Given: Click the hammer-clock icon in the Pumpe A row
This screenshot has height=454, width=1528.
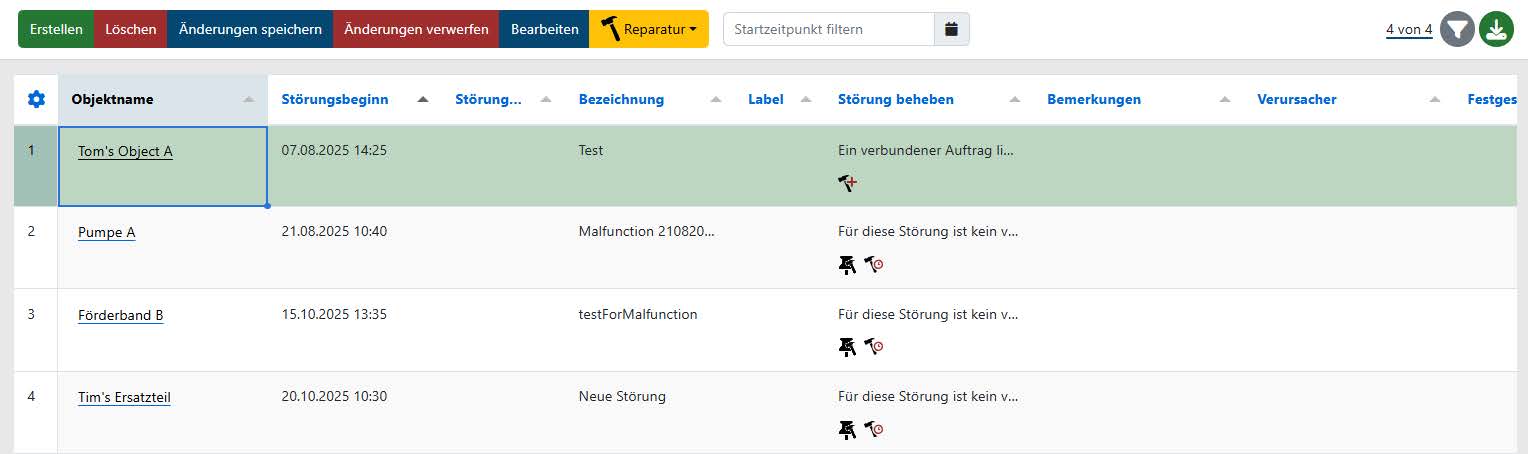Looking at the screenshot, I should [x=874, y=264].
